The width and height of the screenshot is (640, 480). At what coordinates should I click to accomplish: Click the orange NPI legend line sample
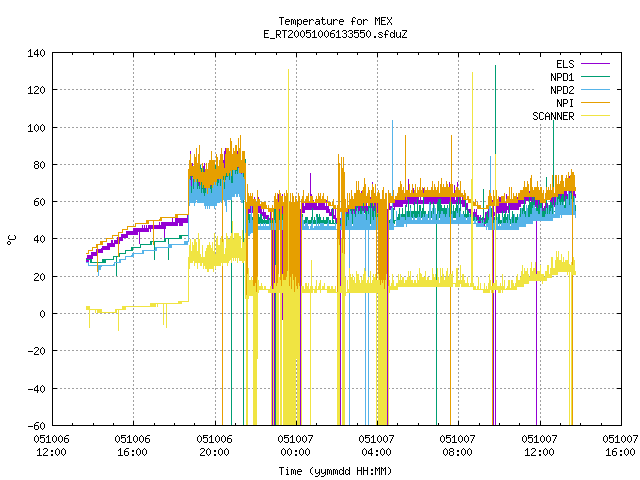596,102
